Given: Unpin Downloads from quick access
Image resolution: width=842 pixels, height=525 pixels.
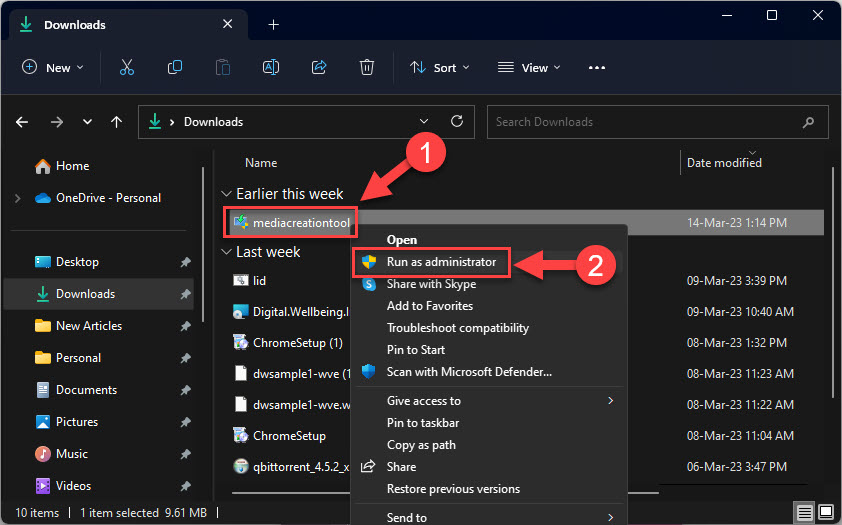Looking at the screenshot, I should (185, 294).
